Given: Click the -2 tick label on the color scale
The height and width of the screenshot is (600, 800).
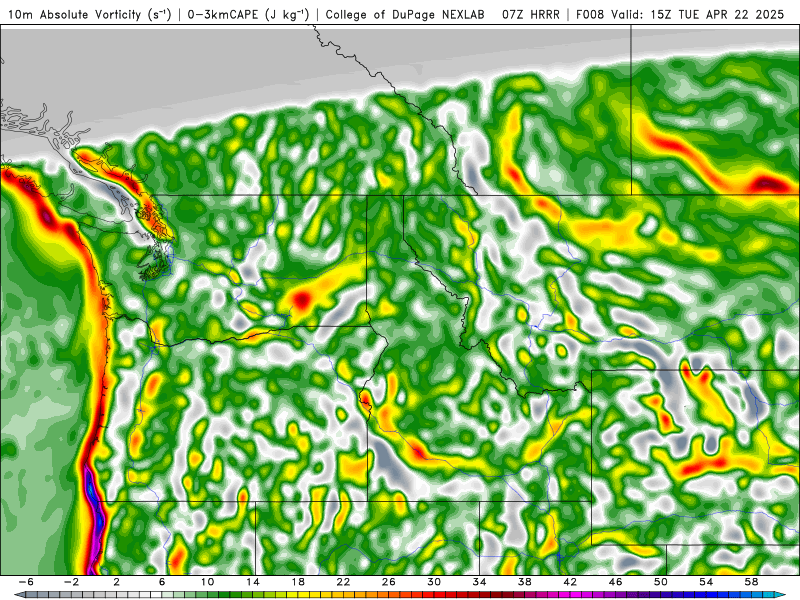Looking at the screenshot, I should (x=71, y=582).
